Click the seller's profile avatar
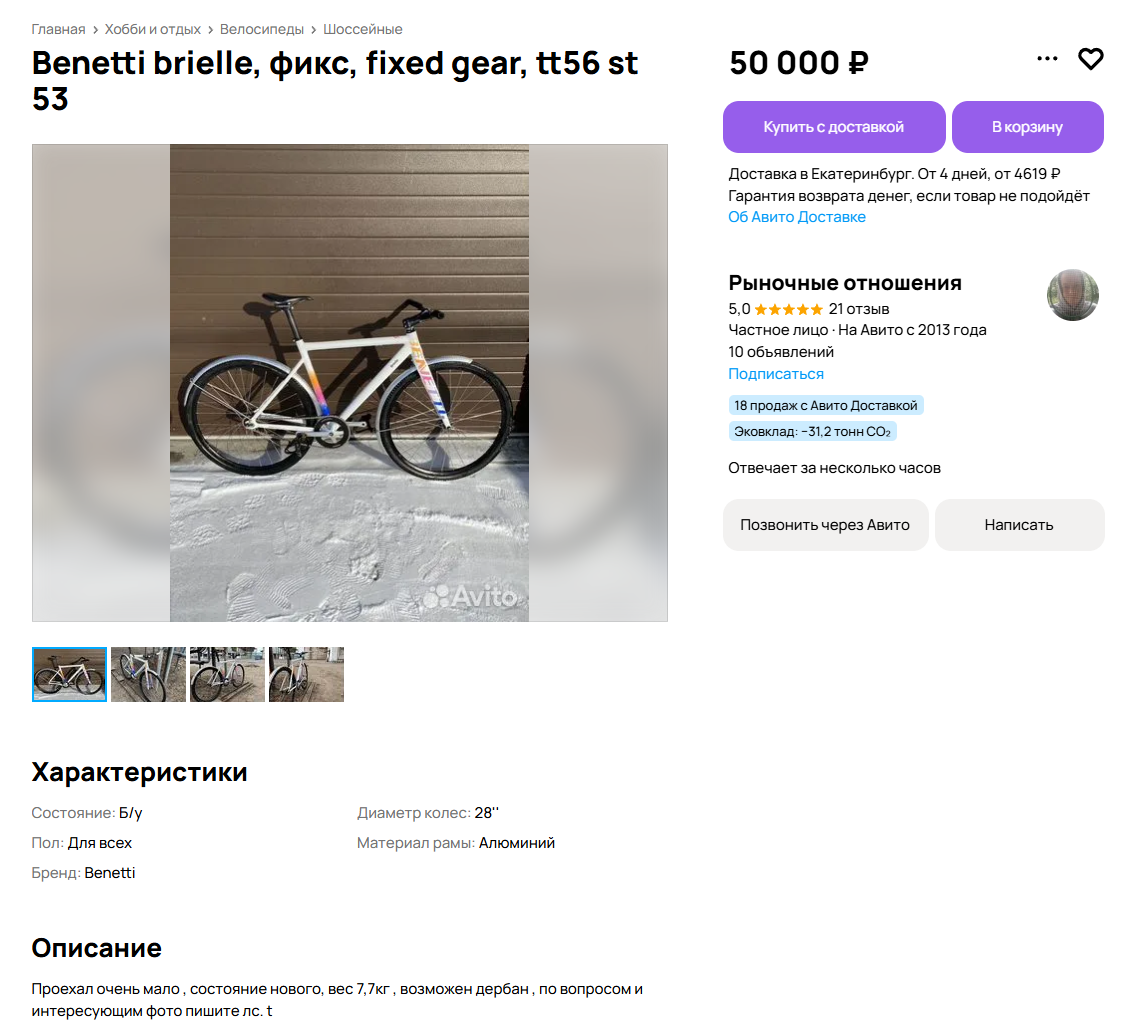The image size is (1132, 1030). [x=1072, y=294]
